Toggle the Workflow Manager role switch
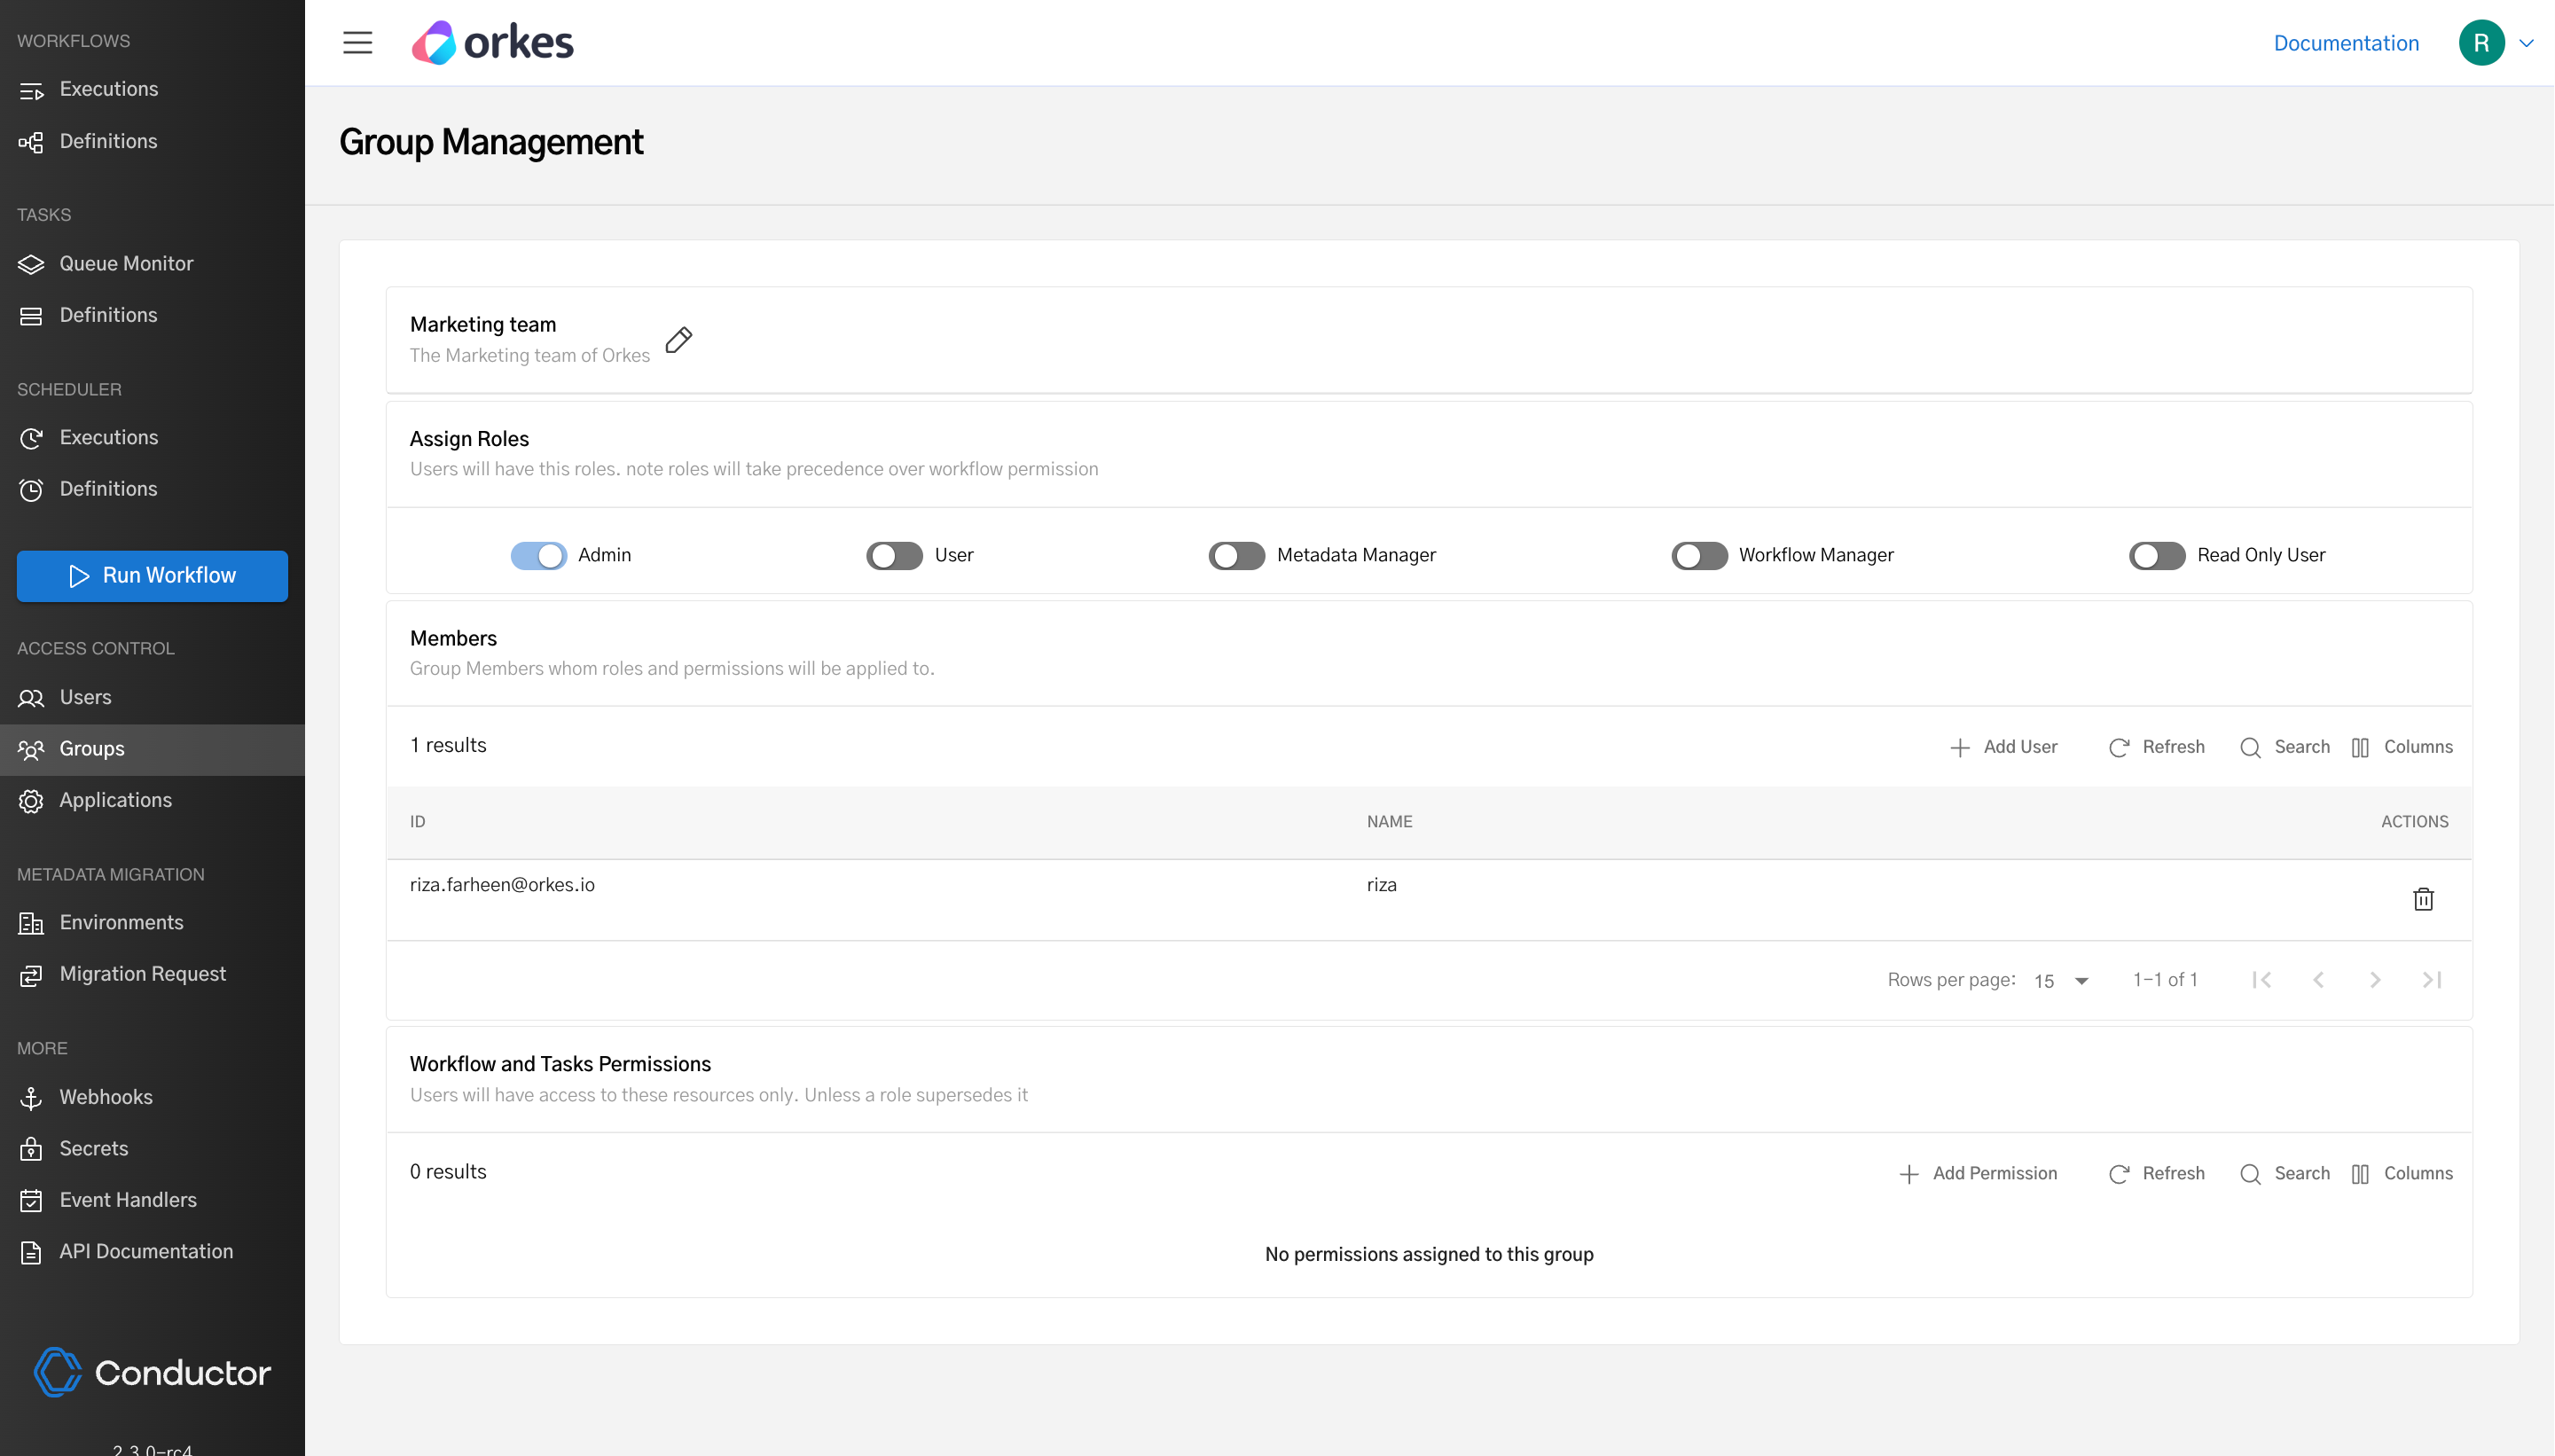The image size is (2555, 1456). (x=1699, y=555)
